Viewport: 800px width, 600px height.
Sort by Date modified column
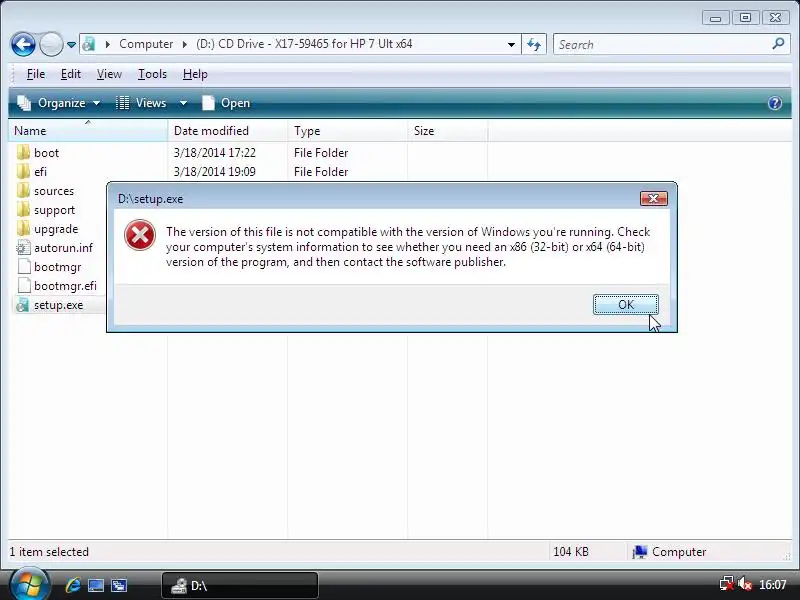[x=228, y=131]
